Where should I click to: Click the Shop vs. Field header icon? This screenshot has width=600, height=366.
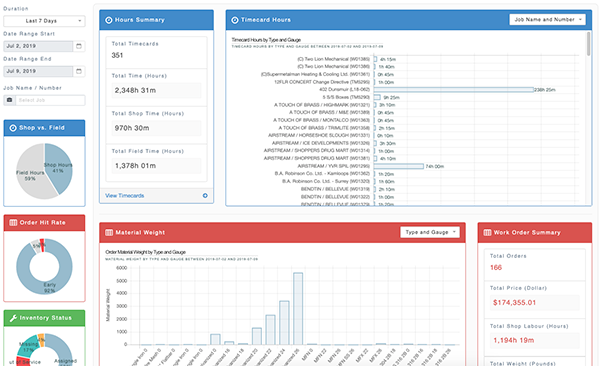click(x=13, y=128)
